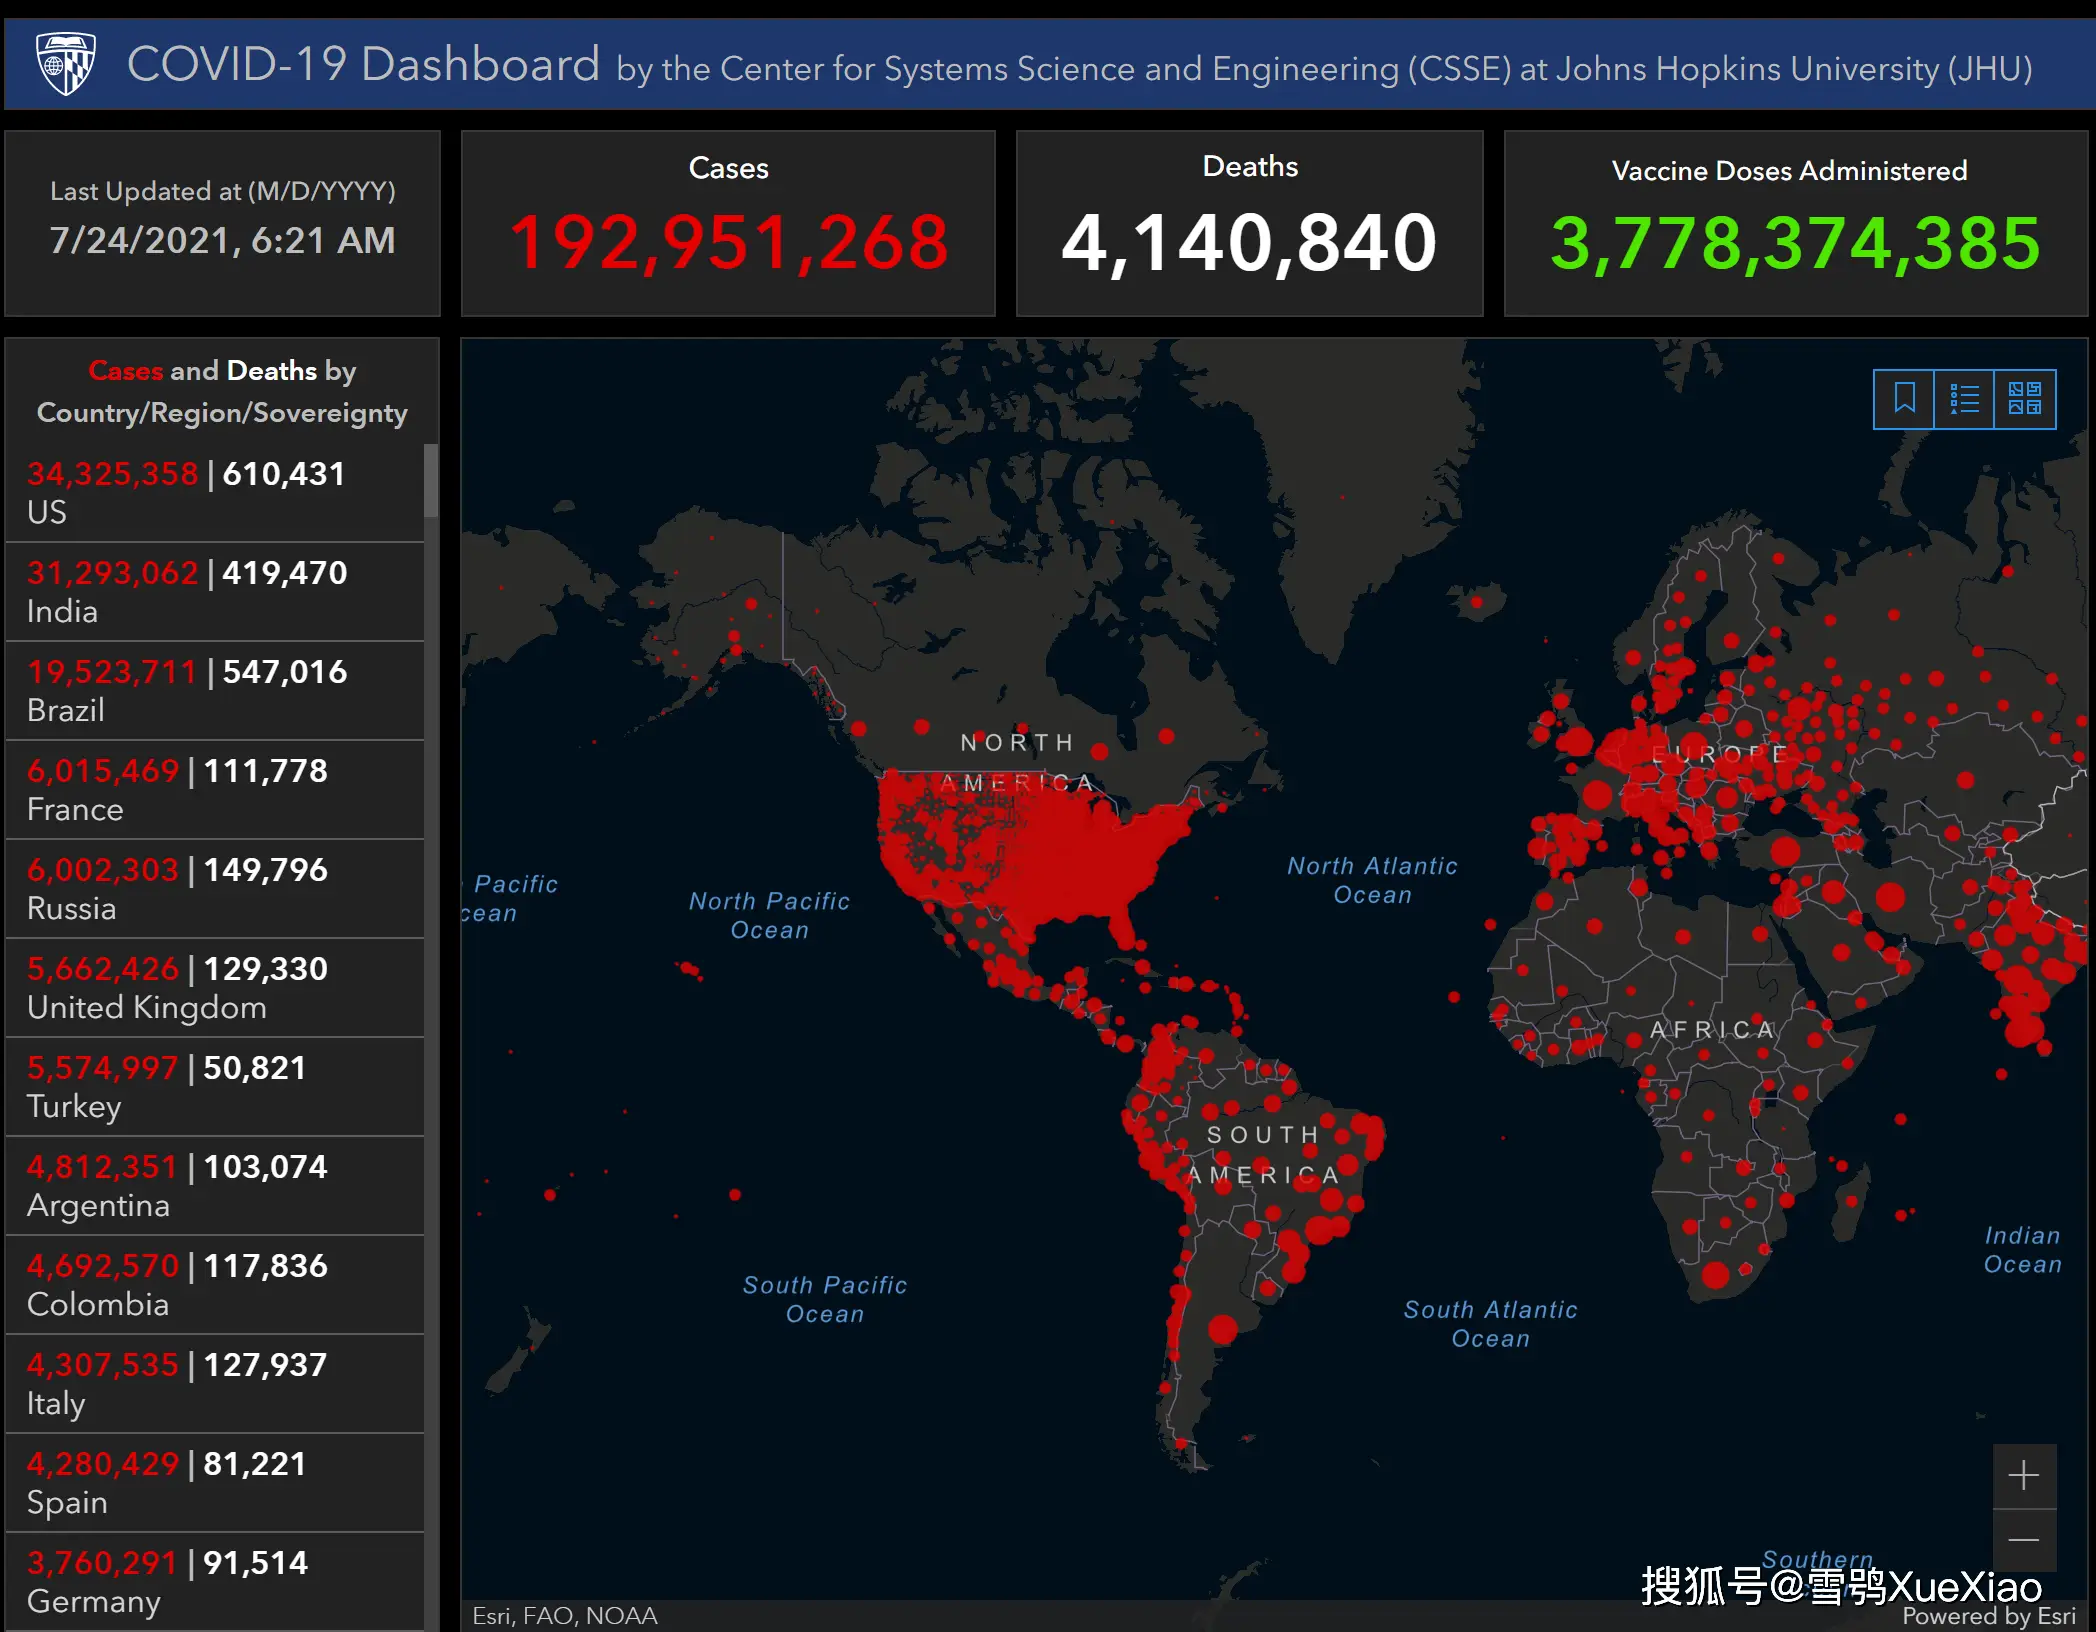
Task: Click the Johns Hopkins shield logo
Action: pyautogui.click(x=66, y=63)
